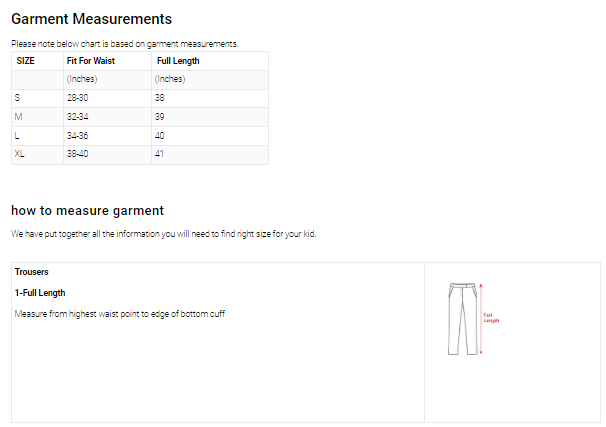
Task: Click the Full Length table header
Action: click(x=178, y=61)
